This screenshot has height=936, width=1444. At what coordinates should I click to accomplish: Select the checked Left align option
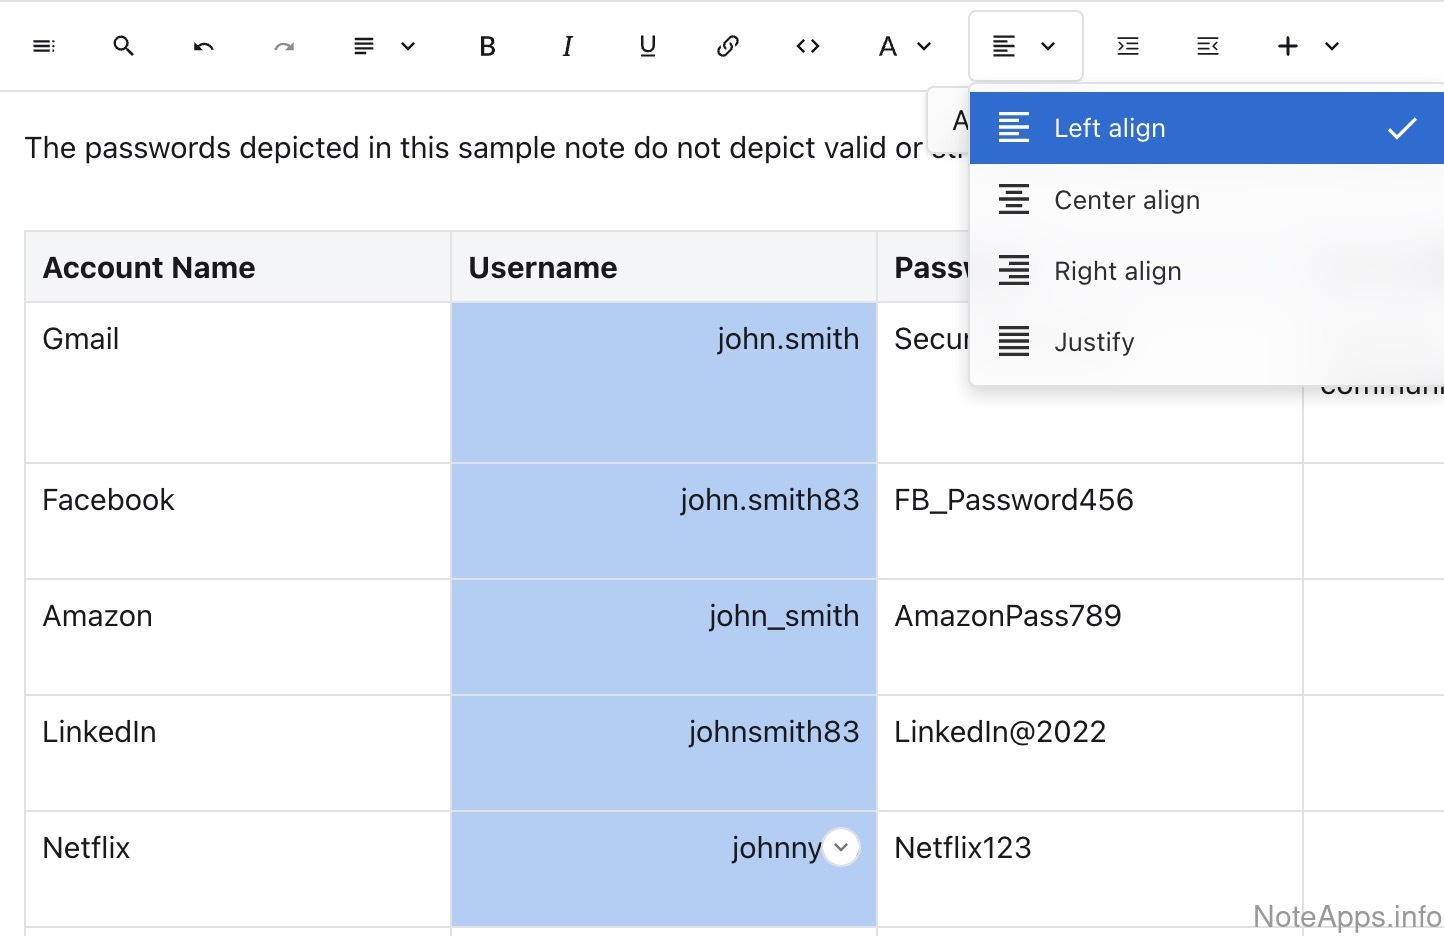[x=1109, y=128]
